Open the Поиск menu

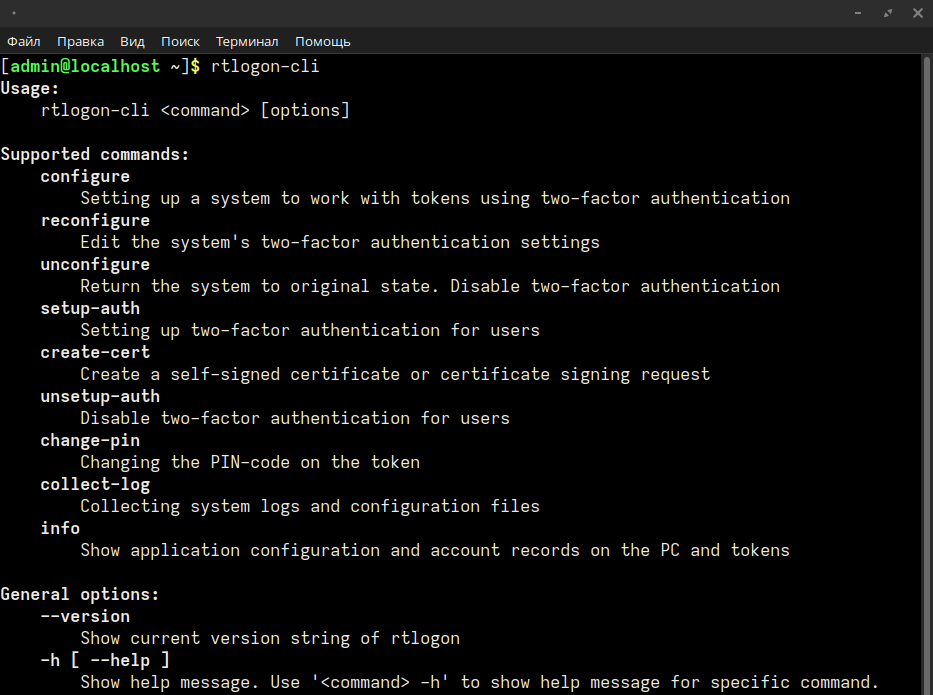click(180, 41)
